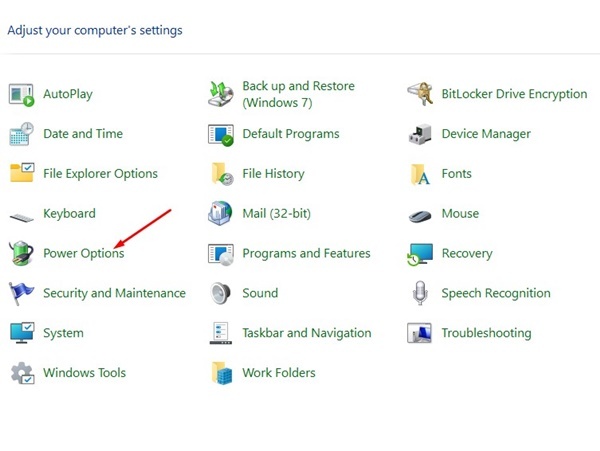Click the Taskbar and Navigation icon
600x451 pixels.
pyautogui.click(x=221, y=333)
